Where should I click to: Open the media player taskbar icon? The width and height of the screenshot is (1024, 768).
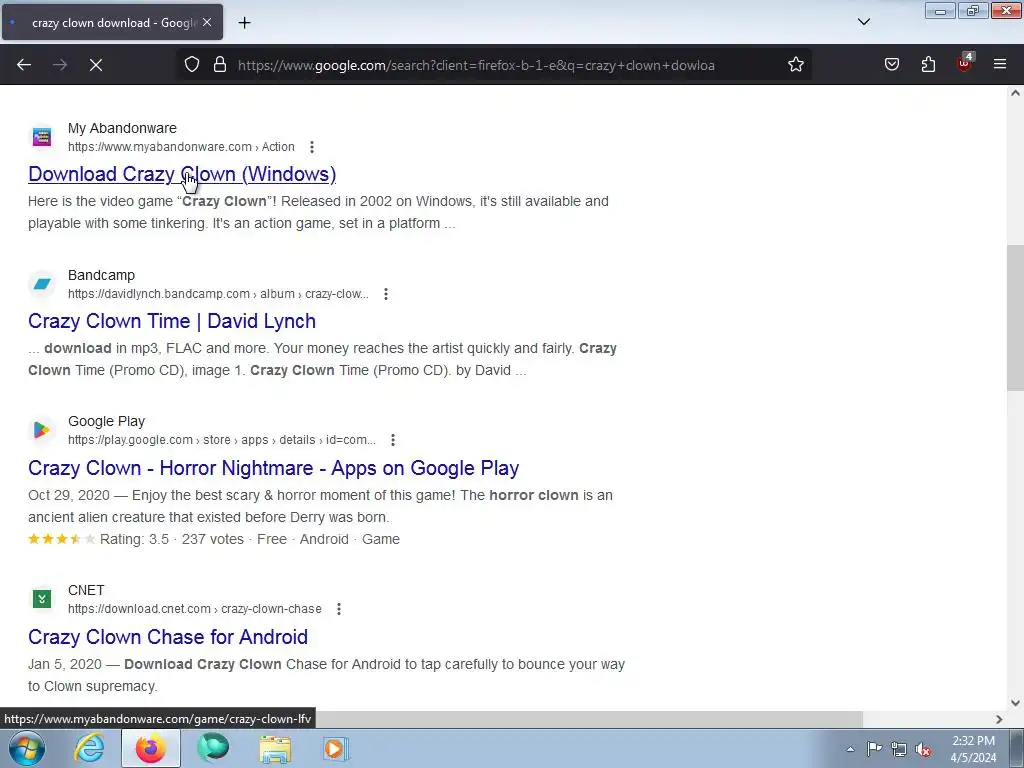[x=336, y=748]
